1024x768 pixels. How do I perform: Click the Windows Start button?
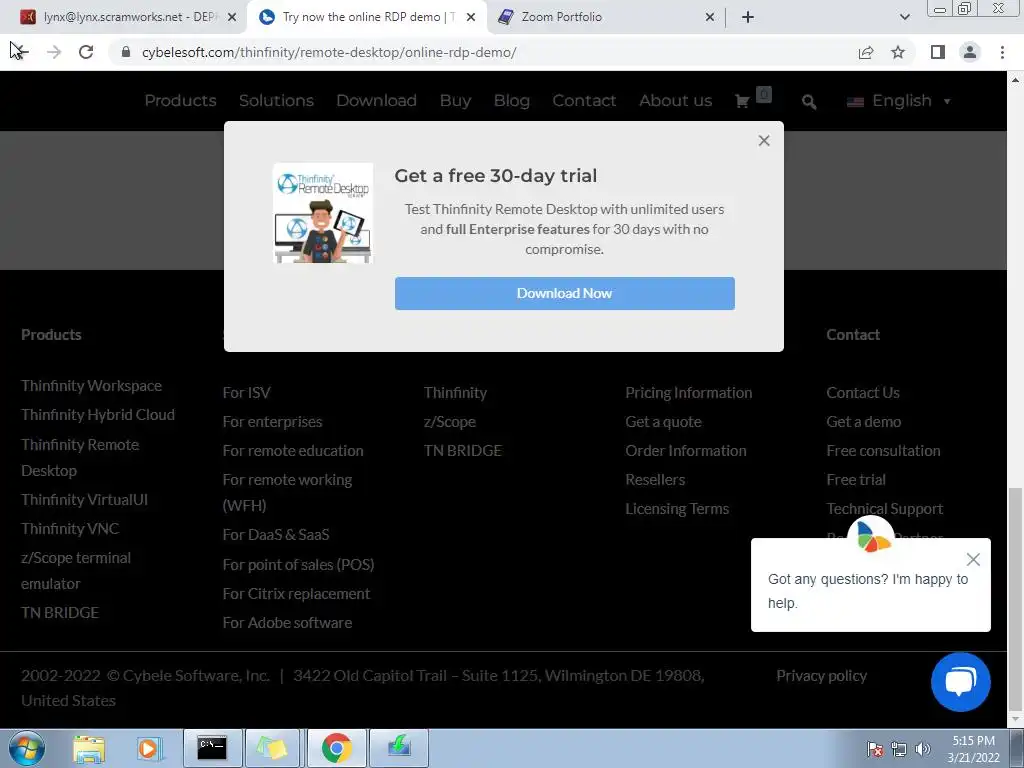(27, 748)
